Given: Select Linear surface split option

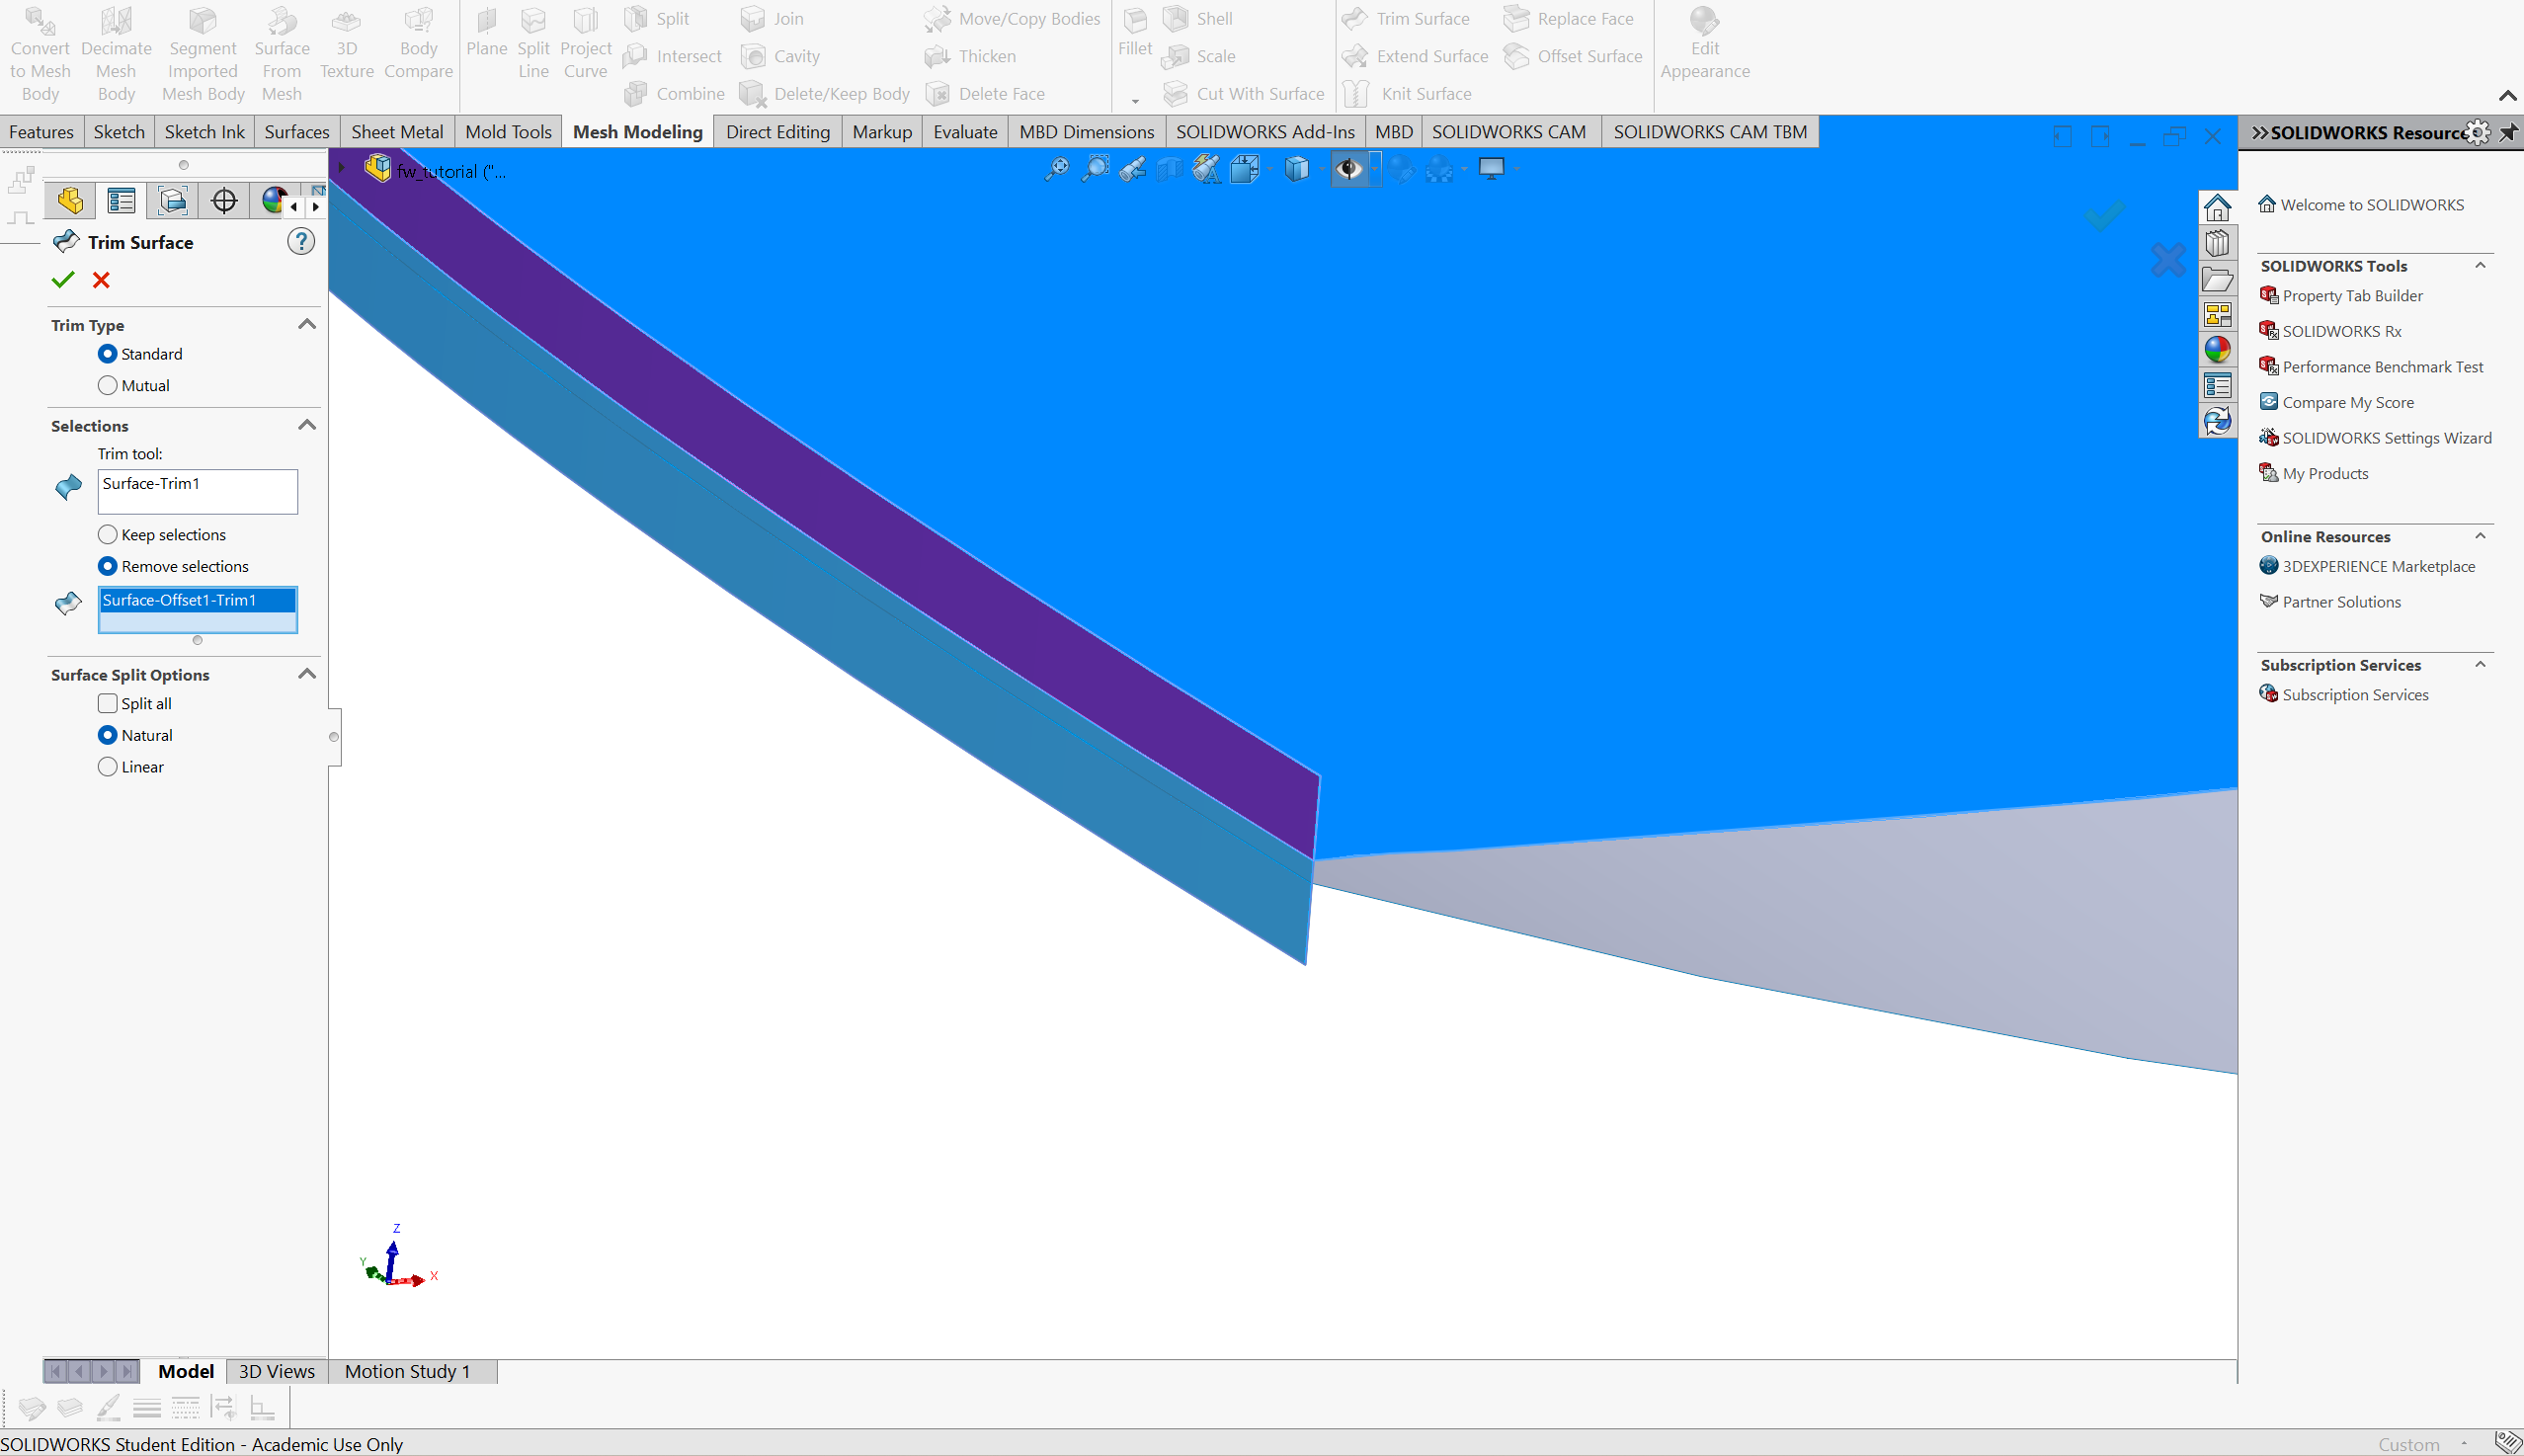Looking at the screenshot, I should click(108, 767).
